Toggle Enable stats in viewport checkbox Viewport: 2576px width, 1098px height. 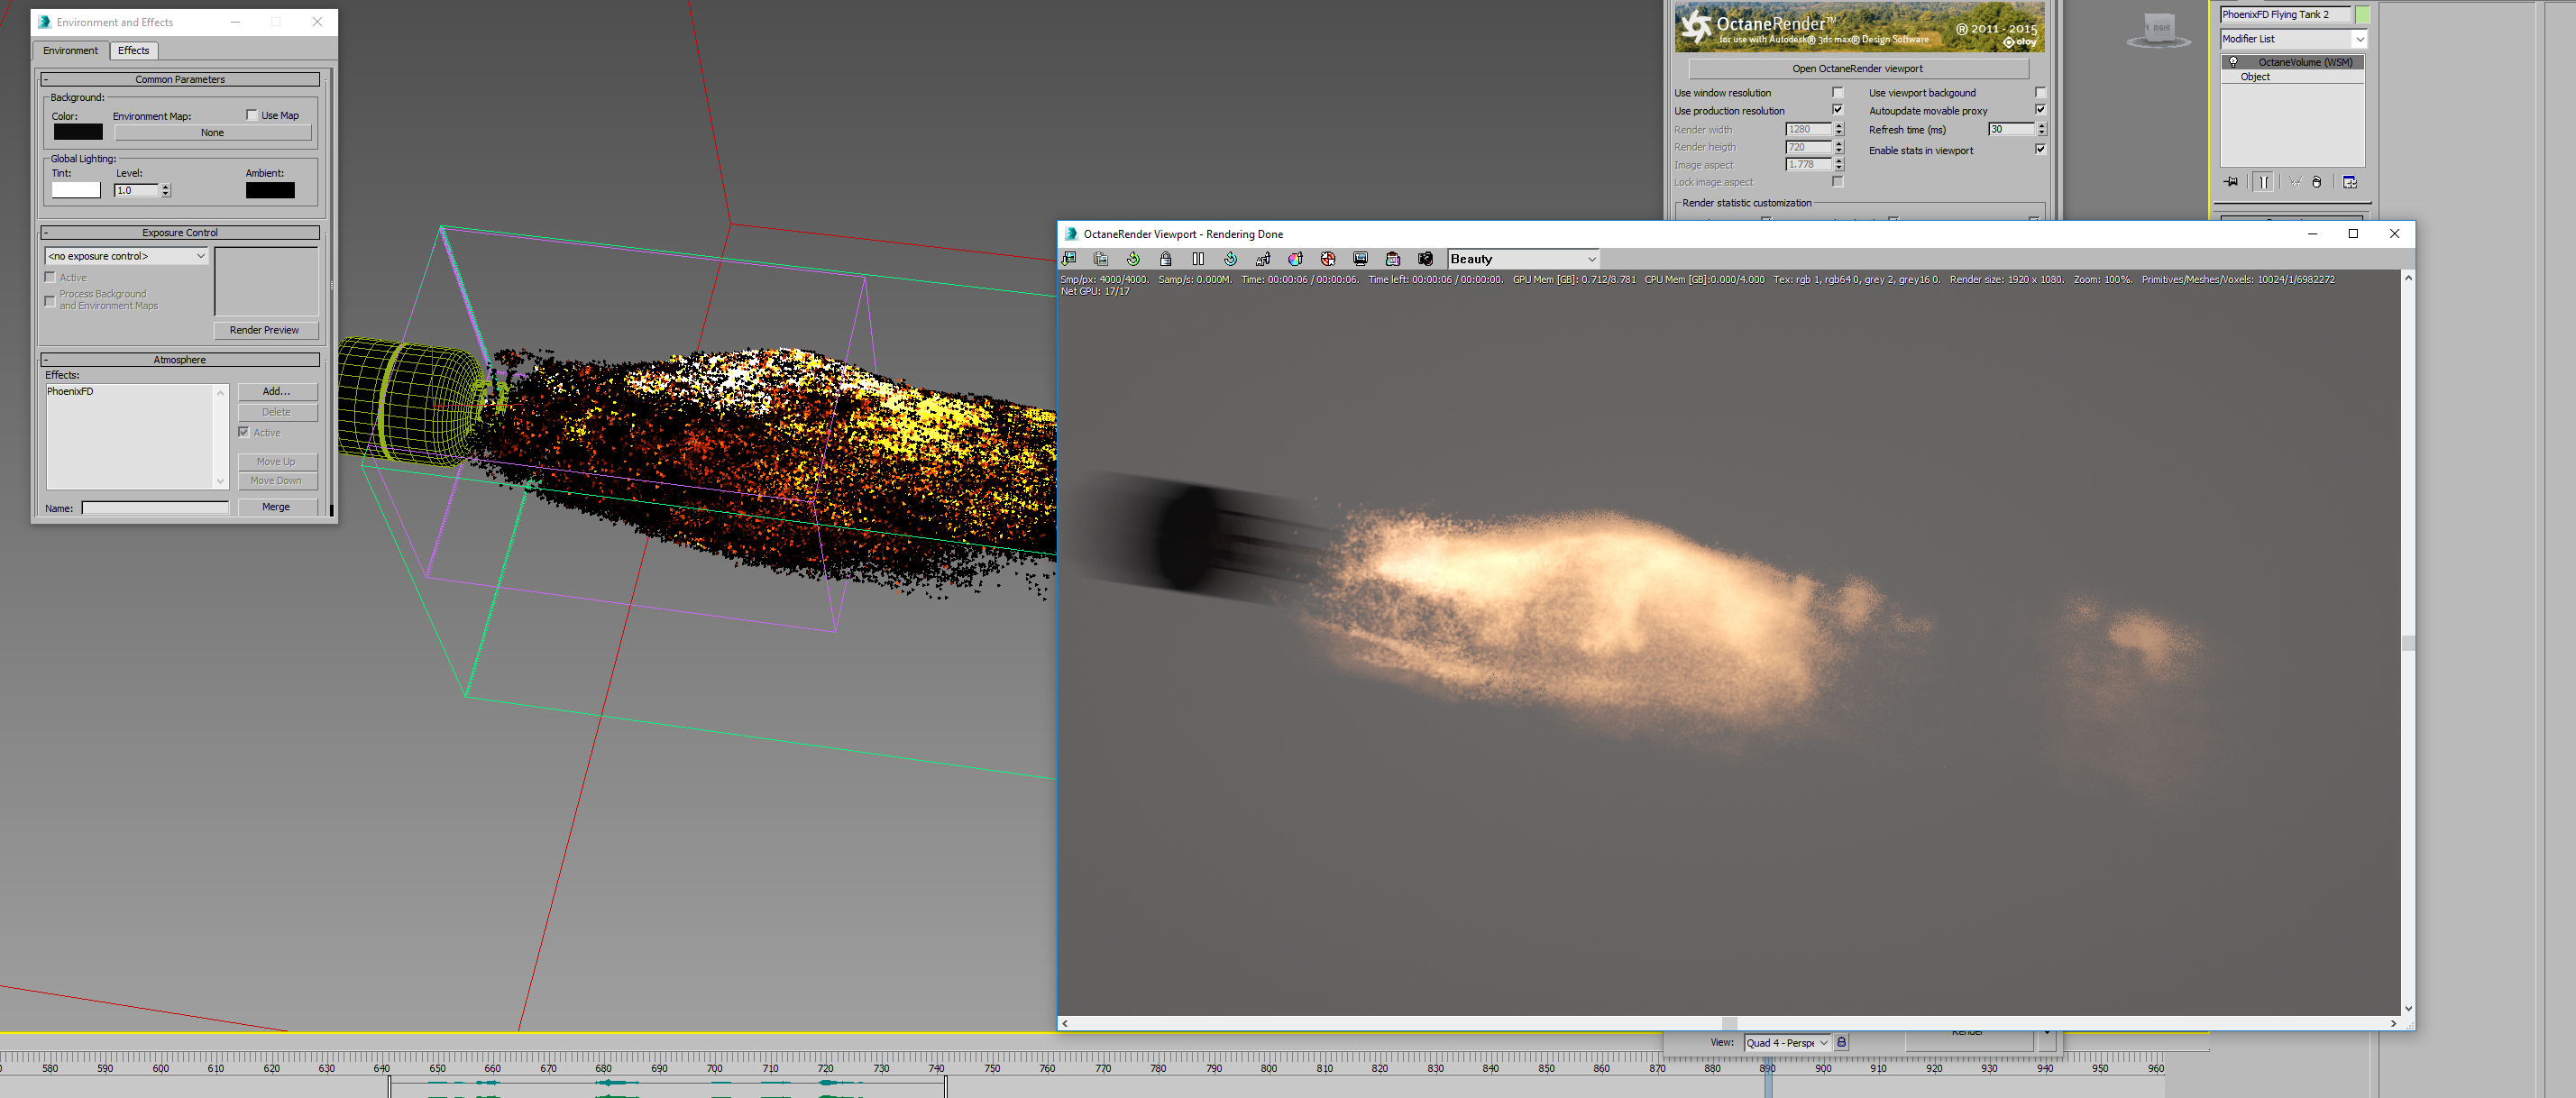(x=2040, y=149)
